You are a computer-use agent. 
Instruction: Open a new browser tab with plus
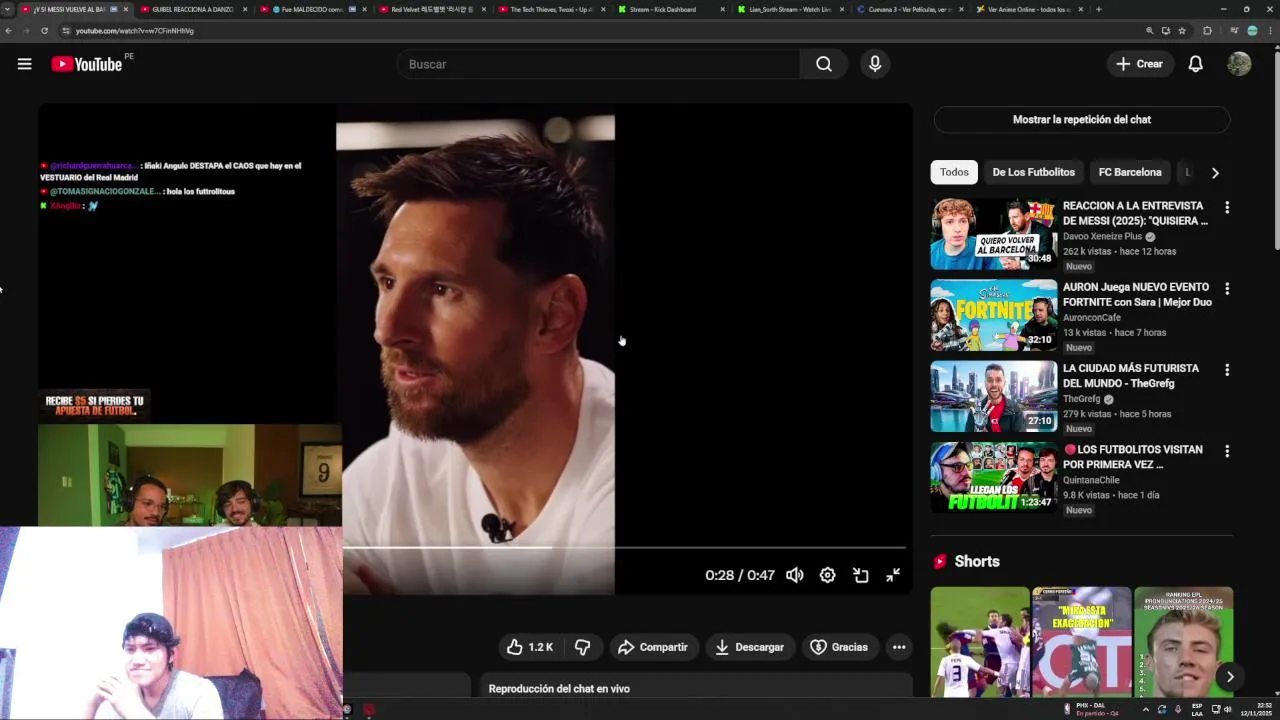coord(1099,9)
